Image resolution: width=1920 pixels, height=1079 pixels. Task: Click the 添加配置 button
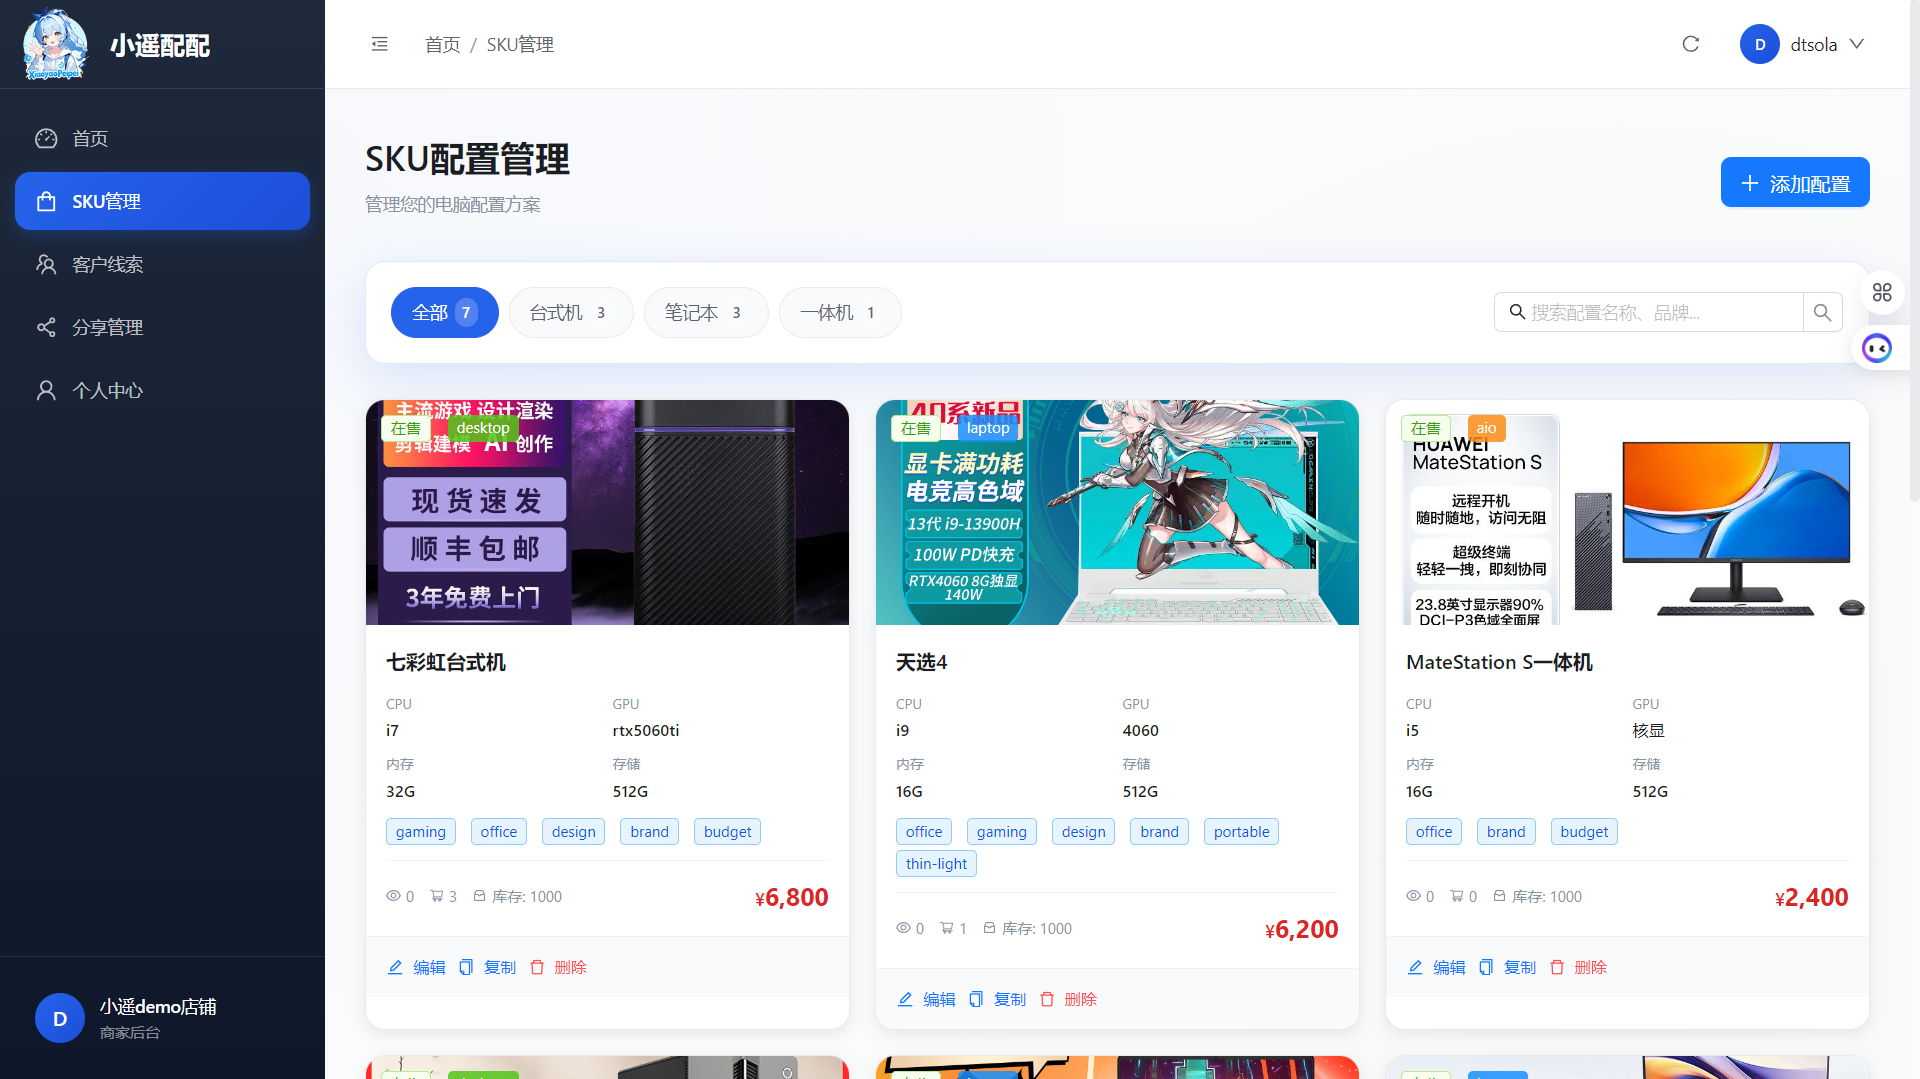click(x=1794, y=183)
